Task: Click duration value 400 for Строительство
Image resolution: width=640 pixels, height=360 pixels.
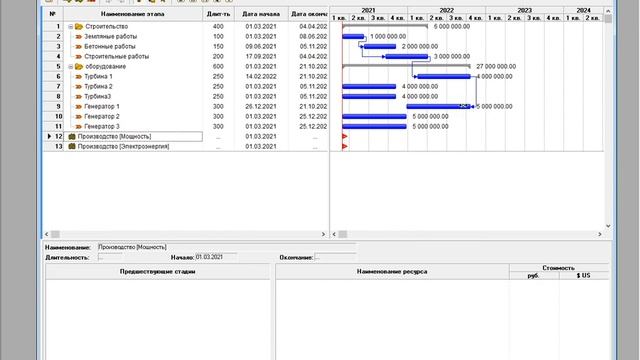Action: pos(218,27)
